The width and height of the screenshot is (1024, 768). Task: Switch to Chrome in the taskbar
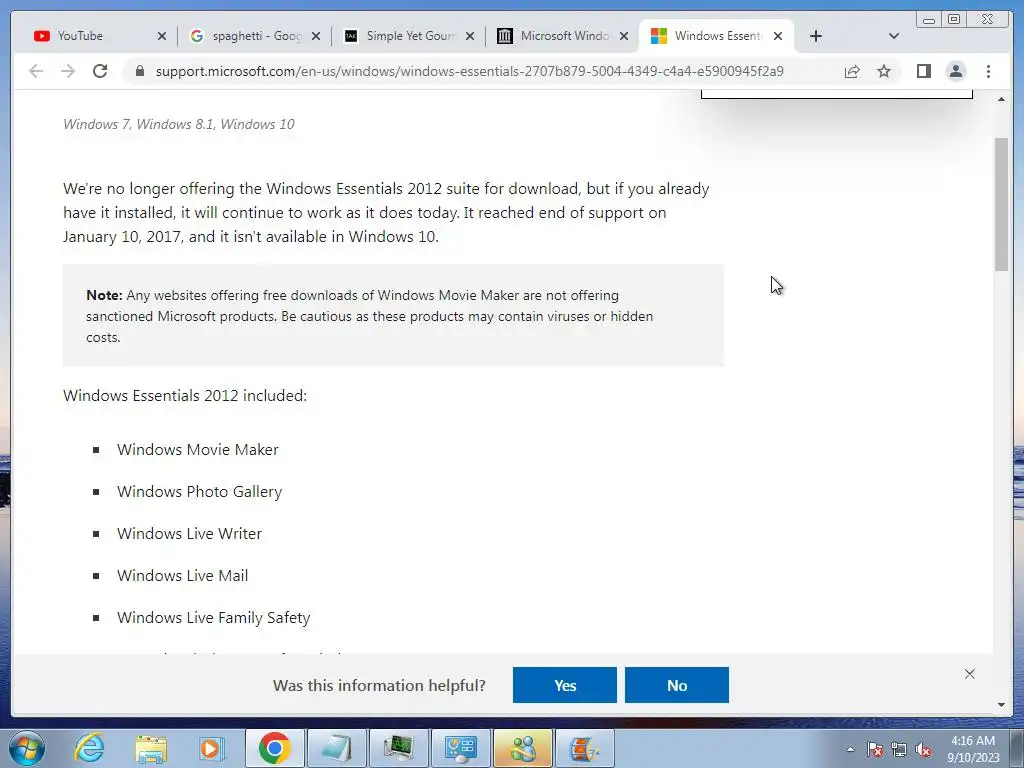pos(274,748)
